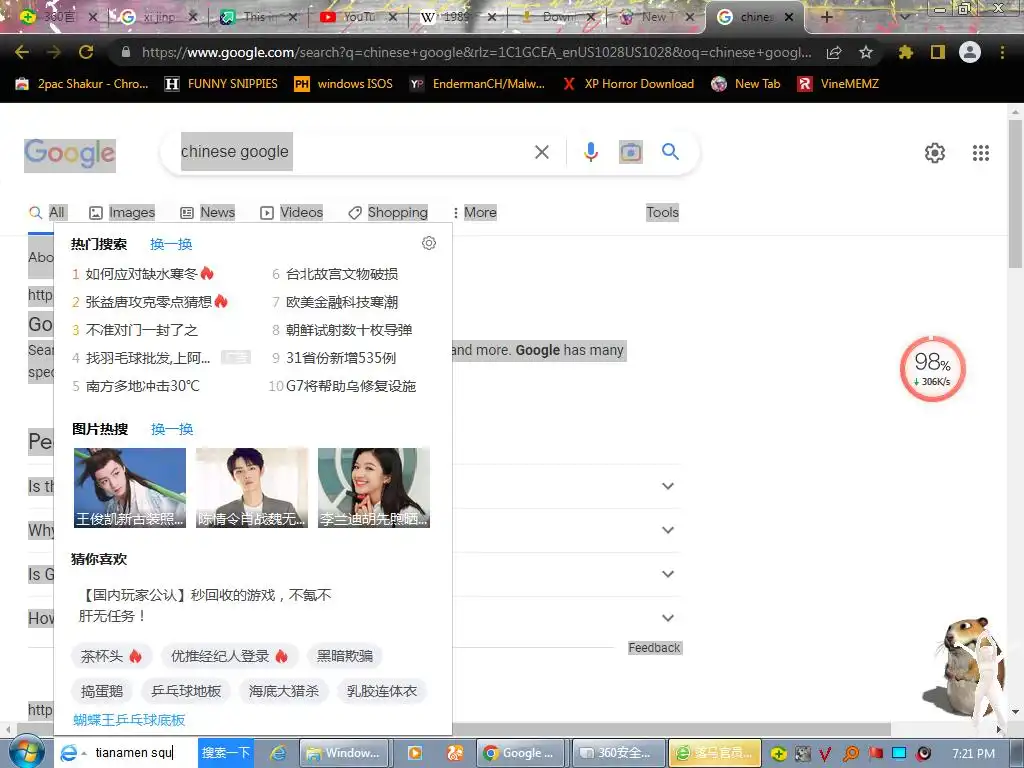This screenshot has height=768, width=1024.
Task: Open the Feedback link
Action: [x=654, y=648]
